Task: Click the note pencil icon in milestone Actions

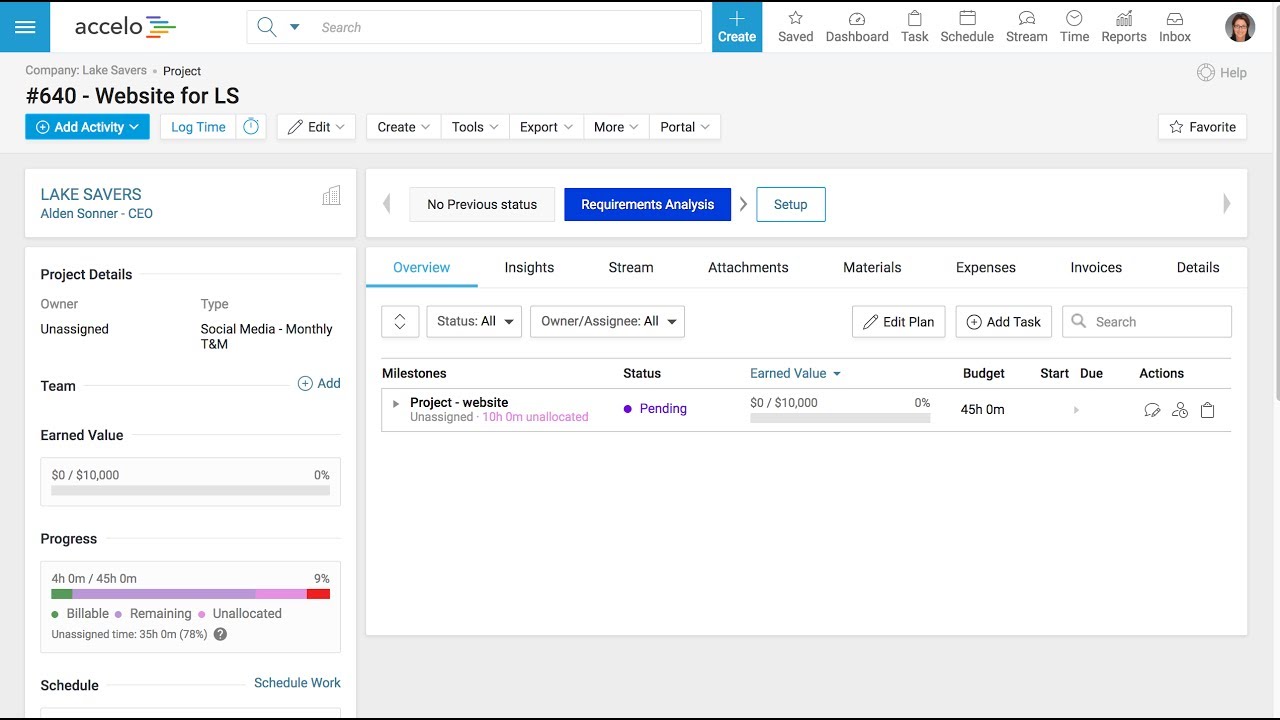Action: [x=1152, y=409]
